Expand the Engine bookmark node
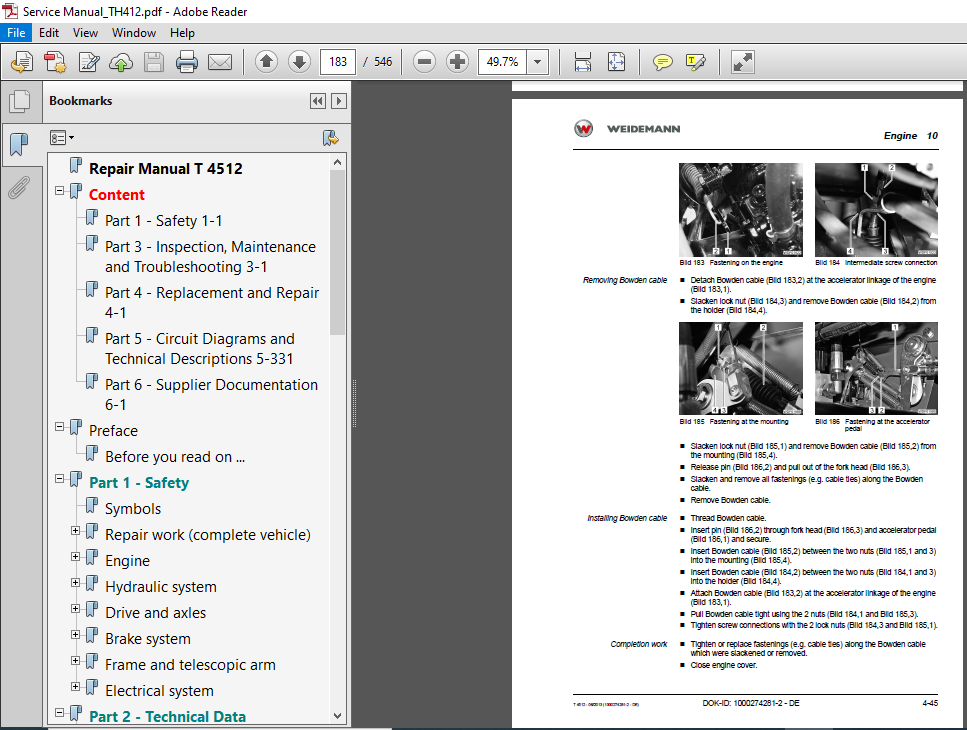Image resolution: width=967 pixels, height=730 pixels. [x=75, y=556]
